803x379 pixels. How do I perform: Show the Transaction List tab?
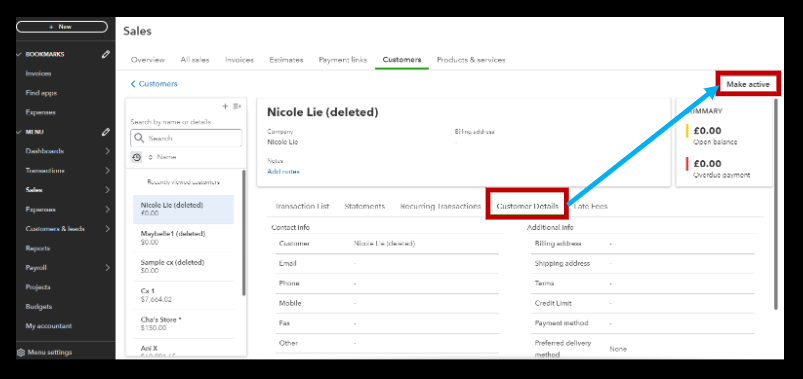[302, 206]
